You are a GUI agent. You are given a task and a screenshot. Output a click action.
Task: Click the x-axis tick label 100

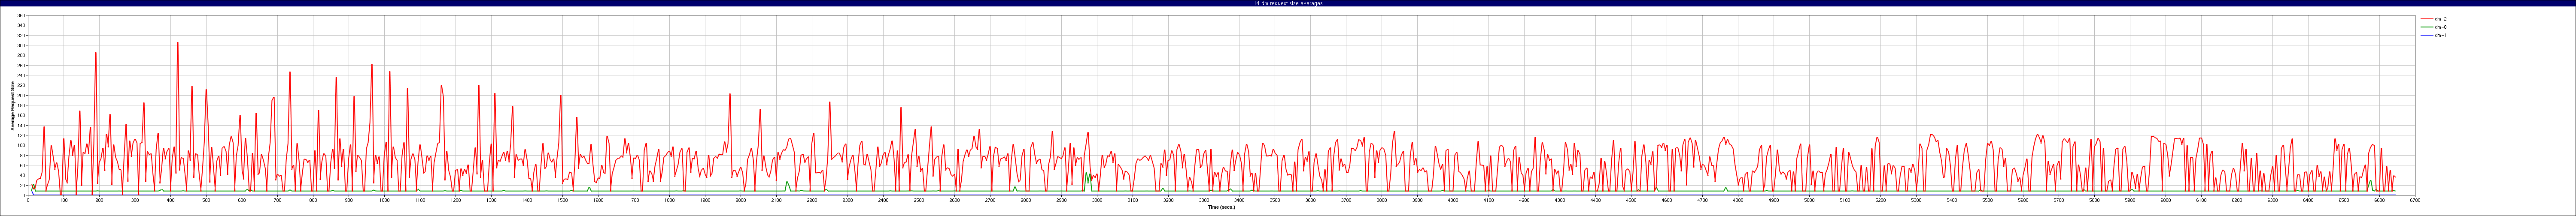point(64,201)
